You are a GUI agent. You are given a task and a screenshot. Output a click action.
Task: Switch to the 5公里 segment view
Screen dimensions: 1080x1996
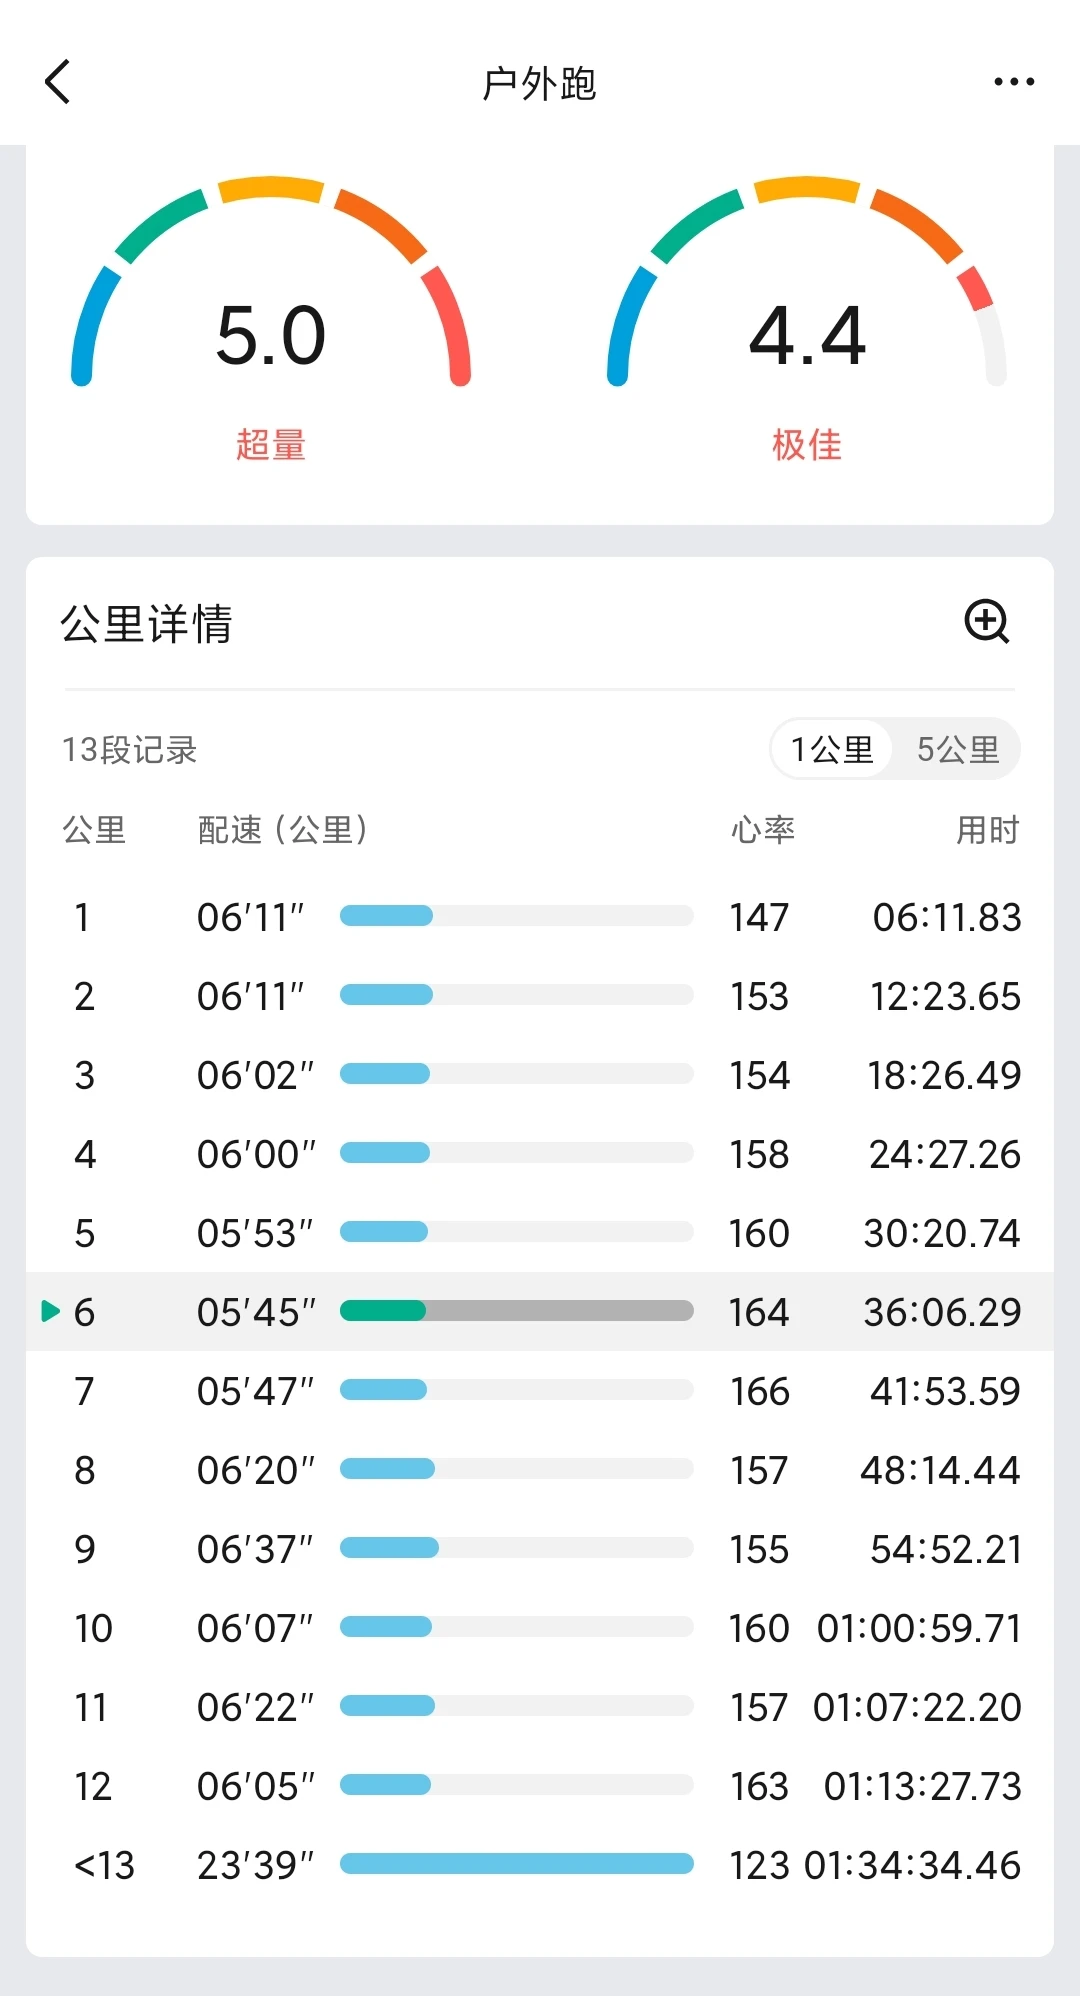(957, 749)
